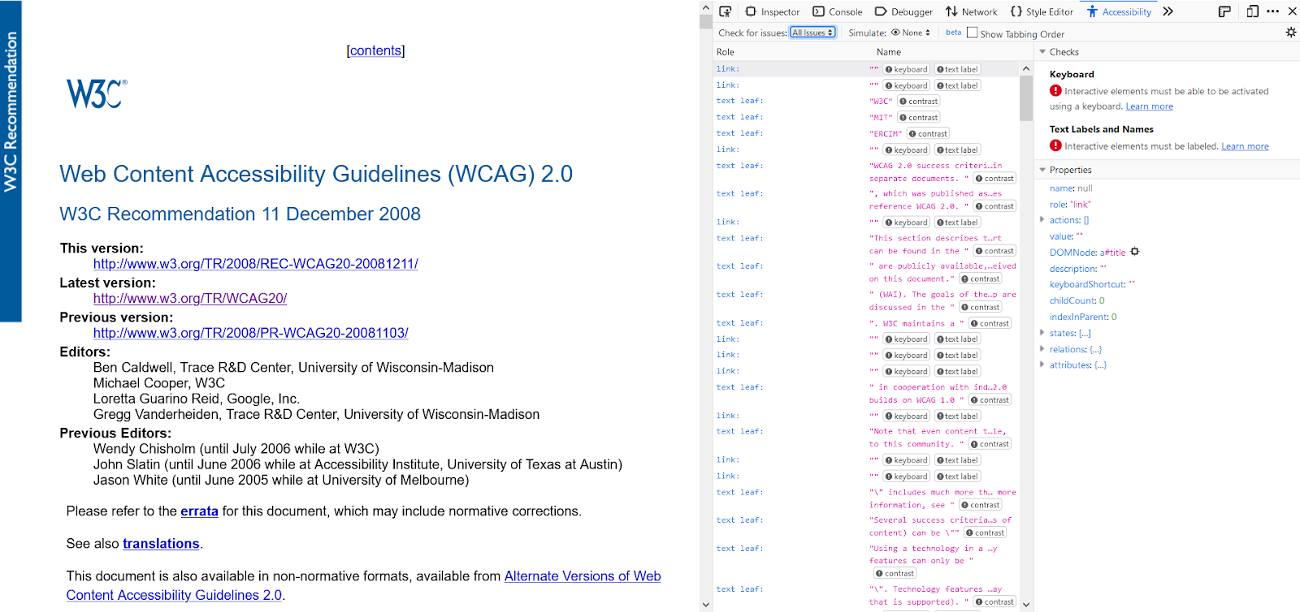This screenshot has width=1300, height=612.
Task: Activate the element picker icon in DevTools
Action: [725, 12]
